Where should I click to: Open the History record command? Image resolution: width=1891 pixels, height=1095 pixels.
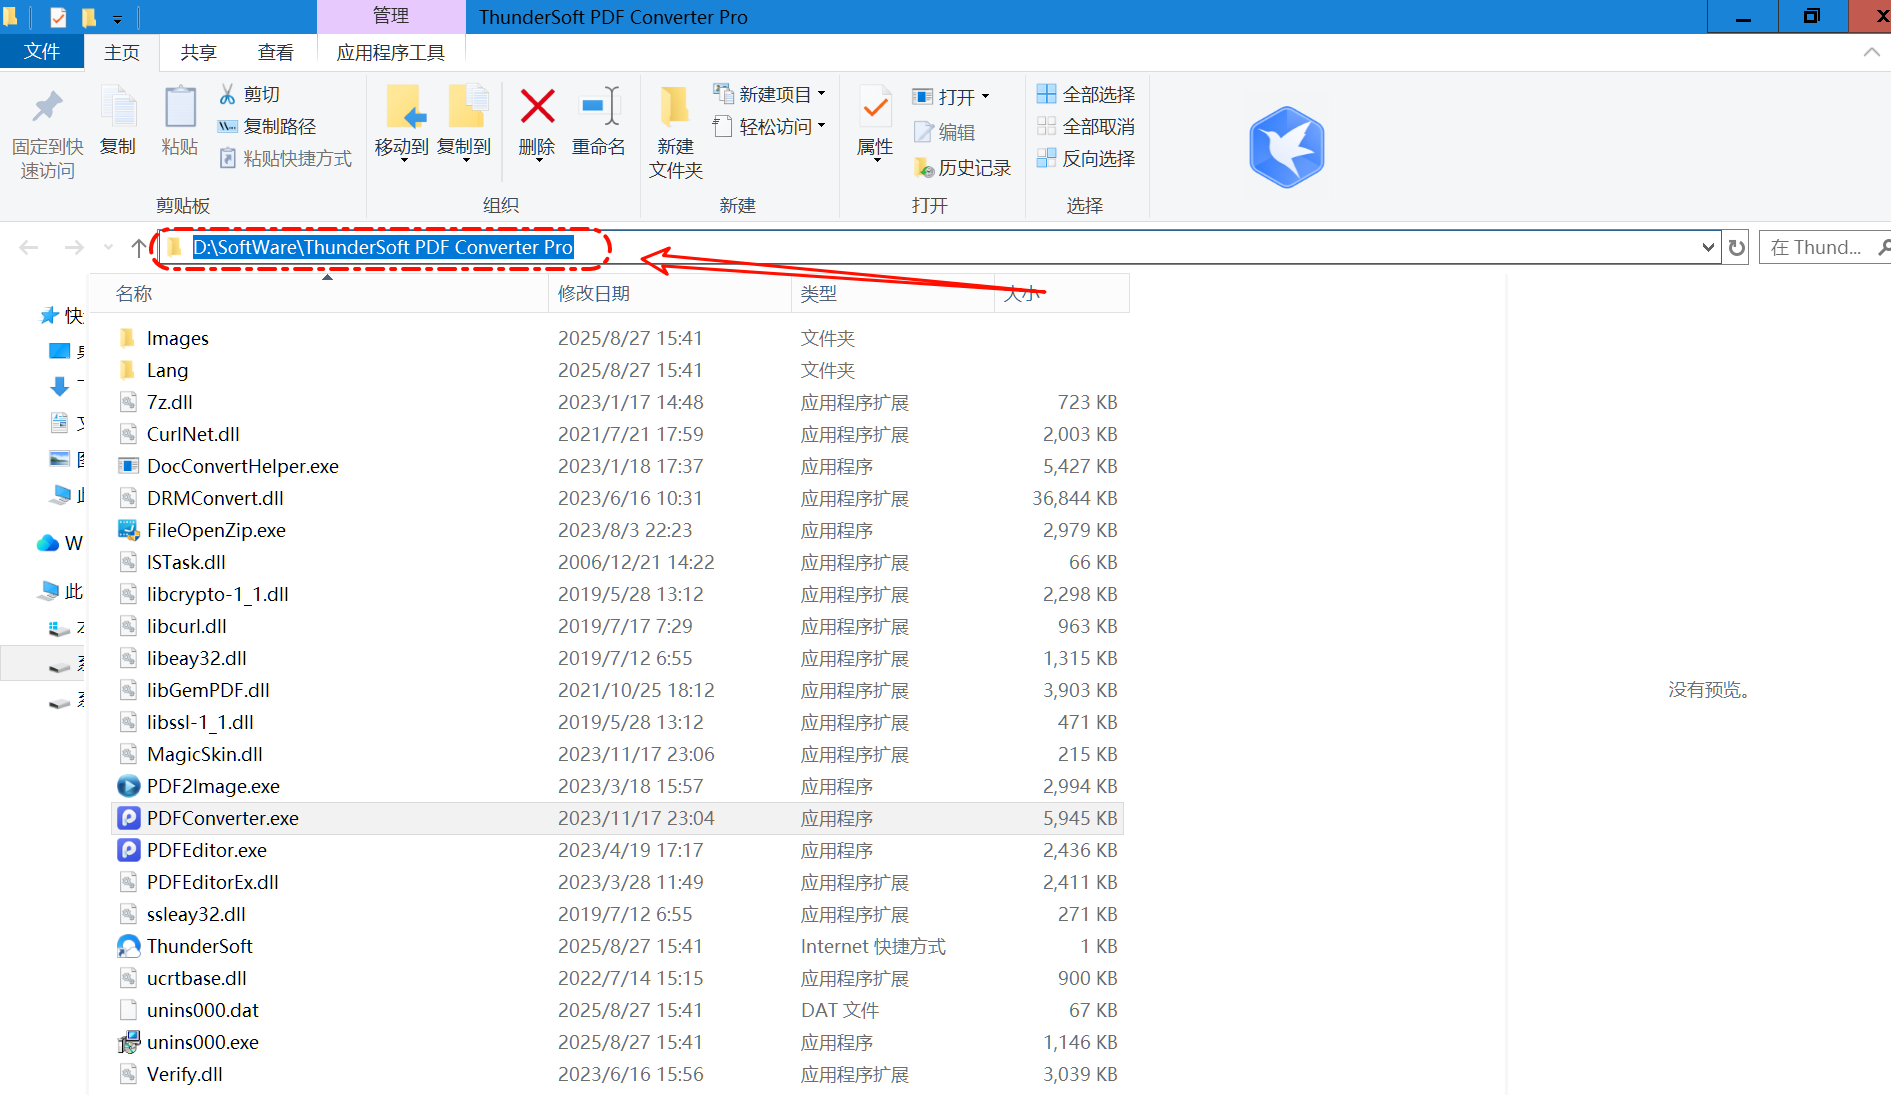[962, 168]
